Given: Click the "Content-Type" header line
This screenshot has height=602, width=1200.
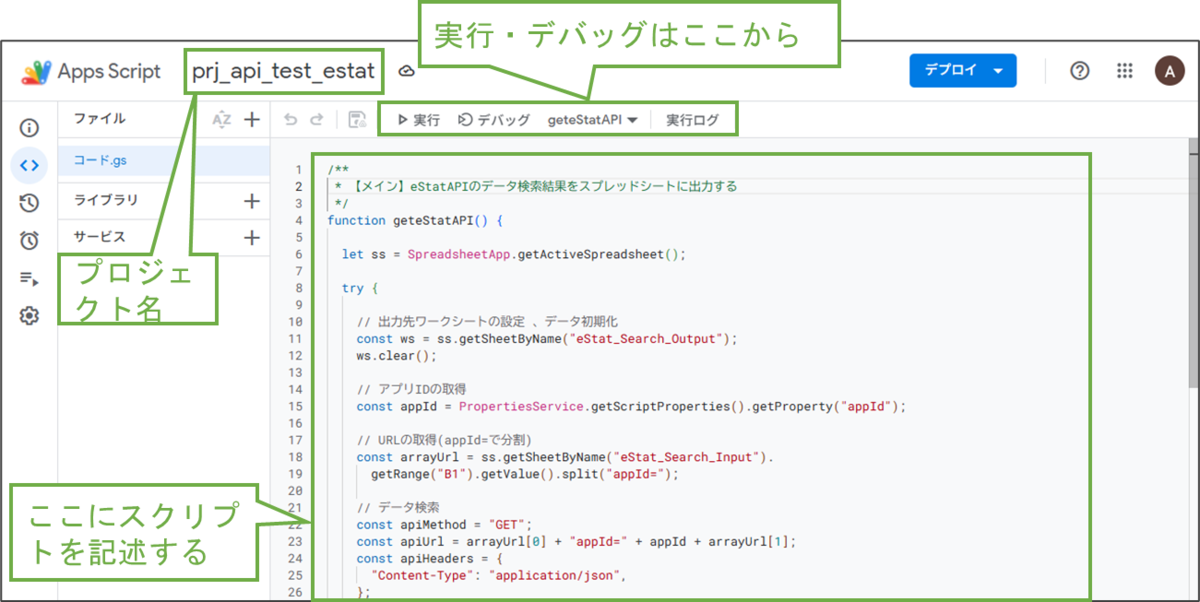Looking at the screenshot, I should [x=498, y=575].
